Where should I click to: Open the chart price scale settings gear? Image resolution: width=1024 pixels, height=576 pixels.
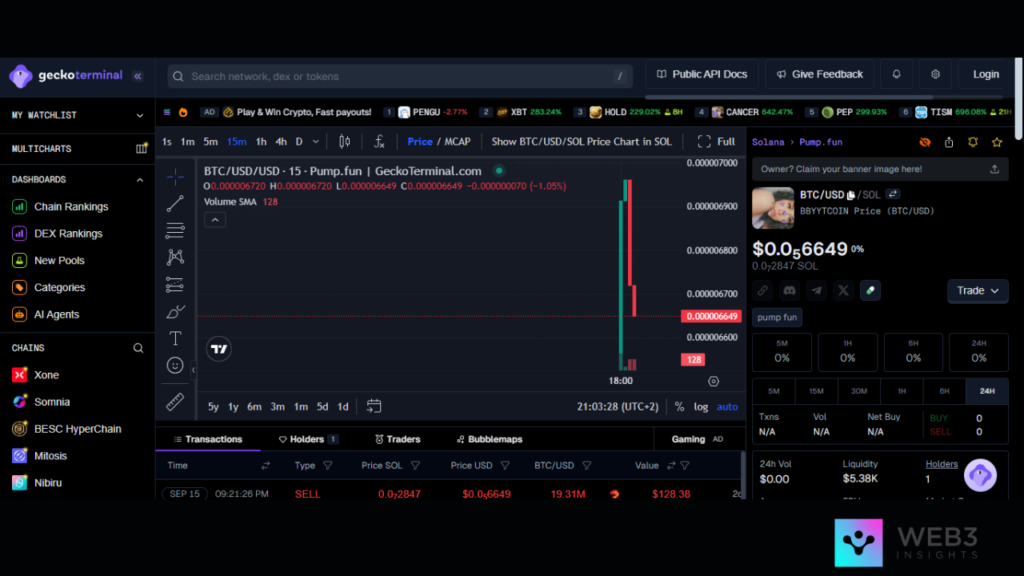coord(713,381)
